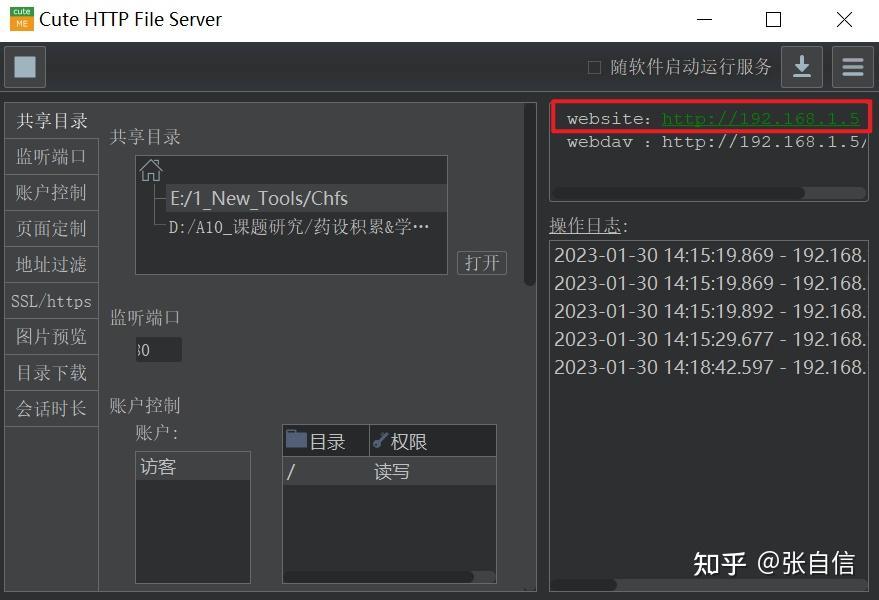Click the Cute HTTP File Server app icon
Screen dimensions: 879x600
21,19
